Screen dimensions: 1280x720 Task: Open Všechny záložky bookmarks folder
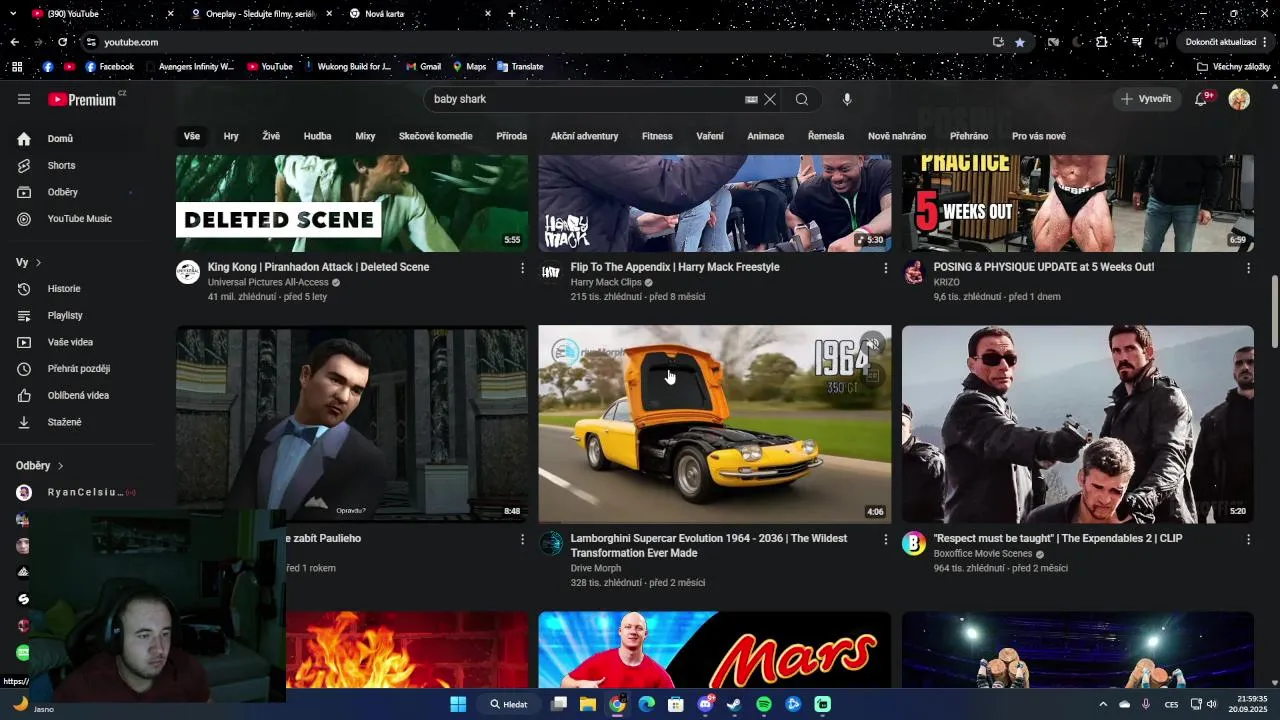click(x=1234, y=67)
